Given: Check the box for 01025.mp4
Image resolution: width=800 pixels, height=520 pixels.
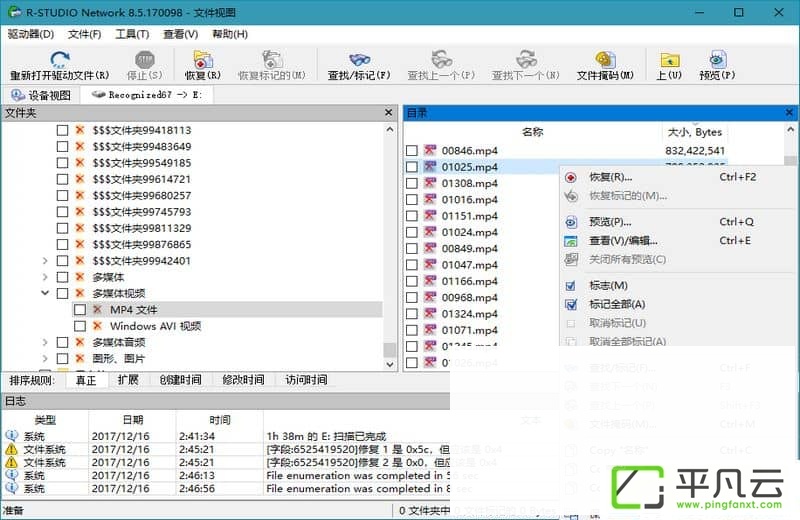Looking at the screenshot, I should click(412, 167).
